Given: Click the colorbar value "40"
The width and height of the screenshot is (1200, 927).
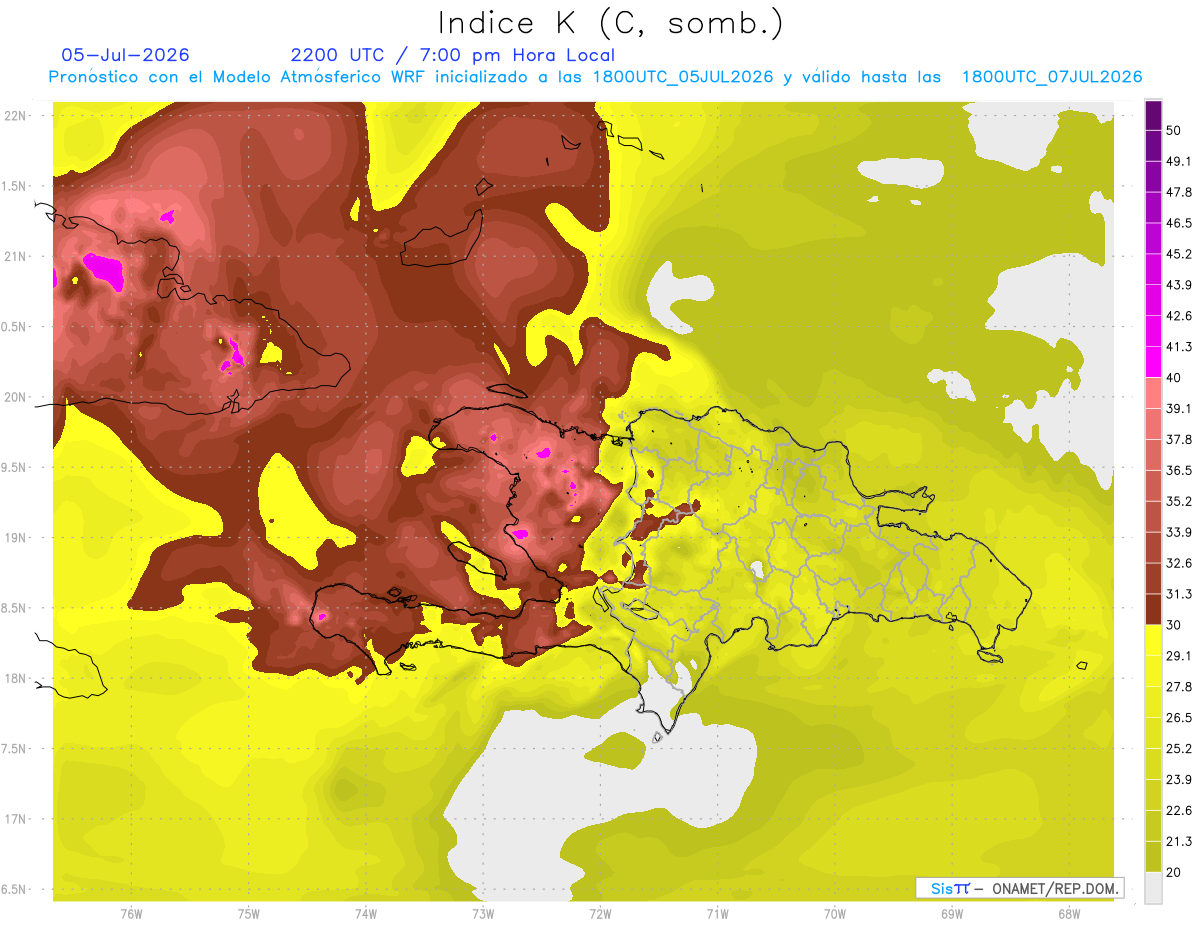Looking at the screenshot, I should click(x=1174, y=378).
